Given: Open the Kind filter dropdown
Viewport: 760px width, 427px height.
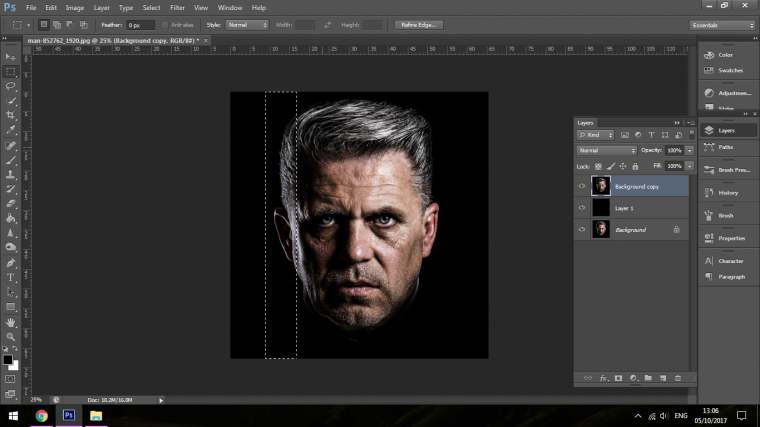Looking at the screenshot, I should tap(595, 135).
